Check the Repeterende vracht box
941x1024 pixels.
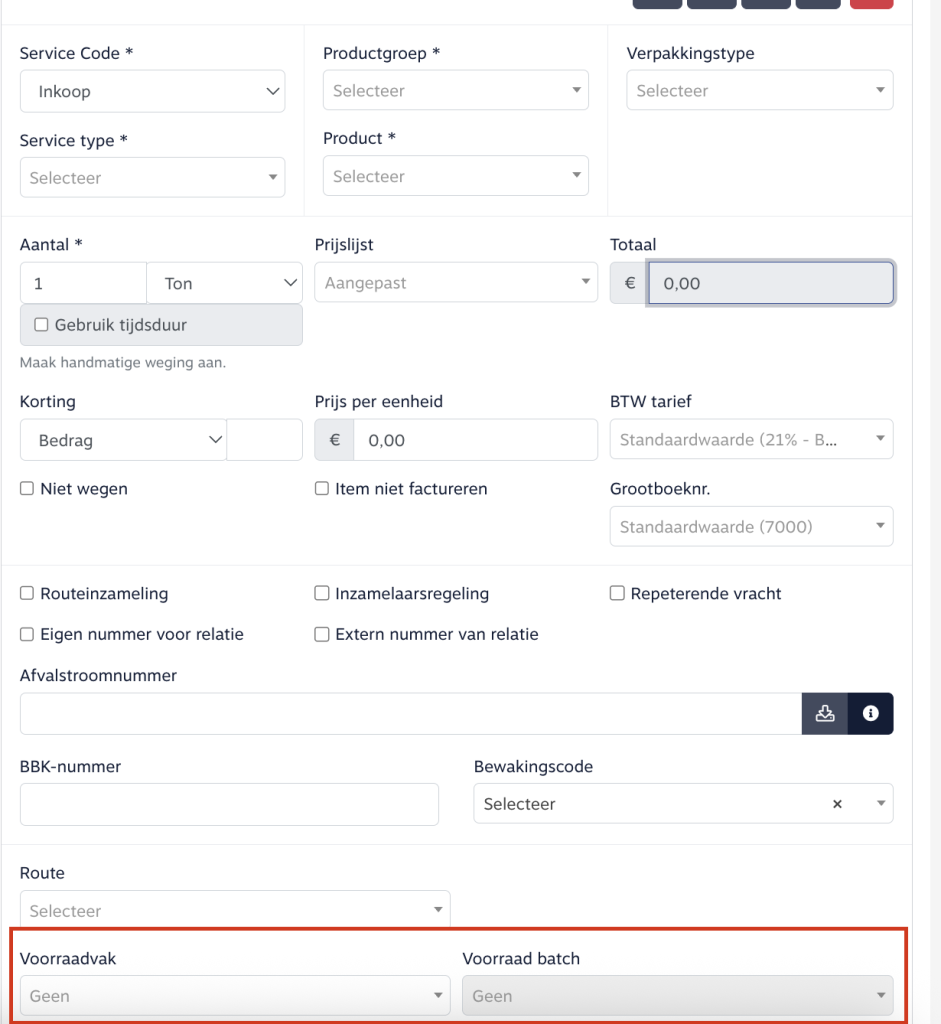[617, 593]
